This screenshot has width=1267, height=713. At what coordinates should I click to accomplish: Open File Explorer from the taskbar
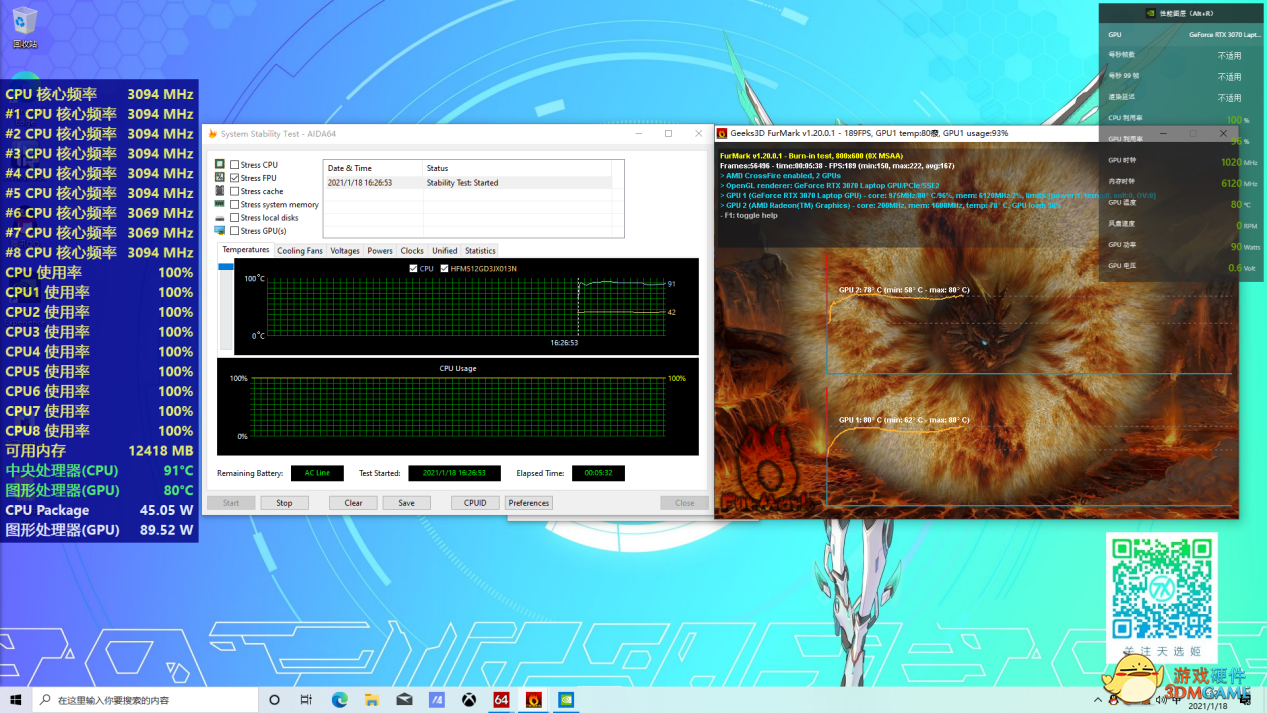[371, 700]
